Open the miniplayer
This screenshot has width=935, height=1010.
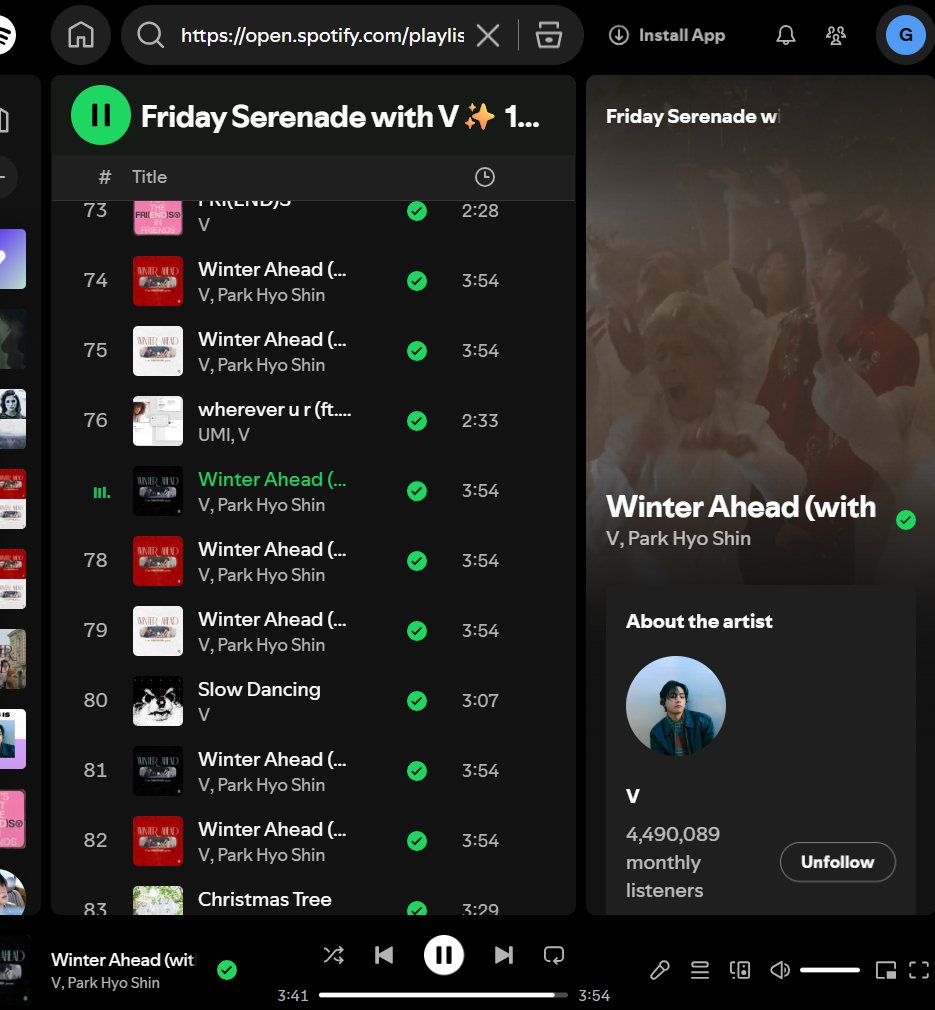pos(884,969)
